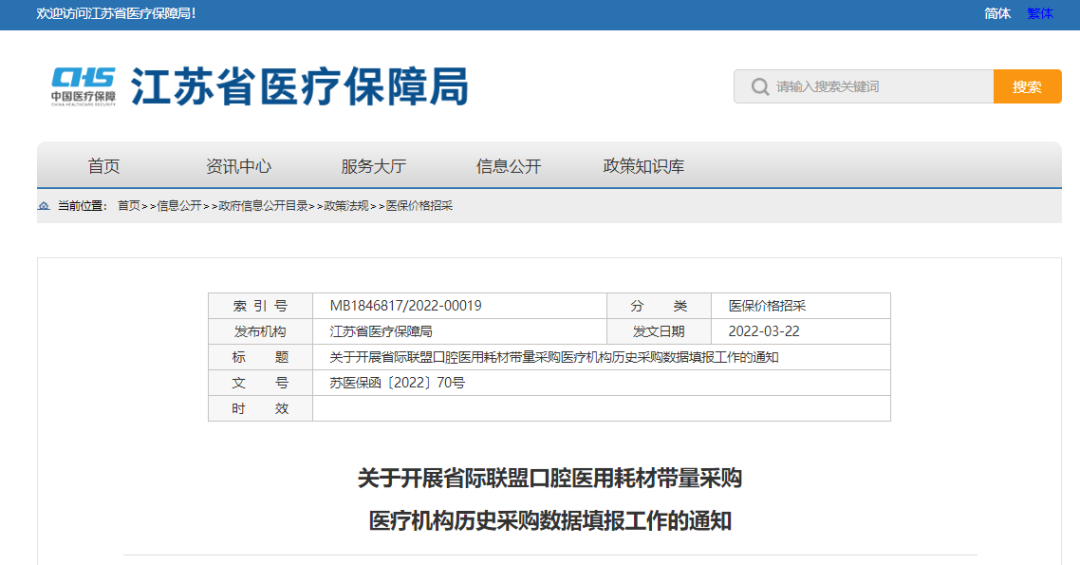Select the 索引号 label cell

(260, 306)
